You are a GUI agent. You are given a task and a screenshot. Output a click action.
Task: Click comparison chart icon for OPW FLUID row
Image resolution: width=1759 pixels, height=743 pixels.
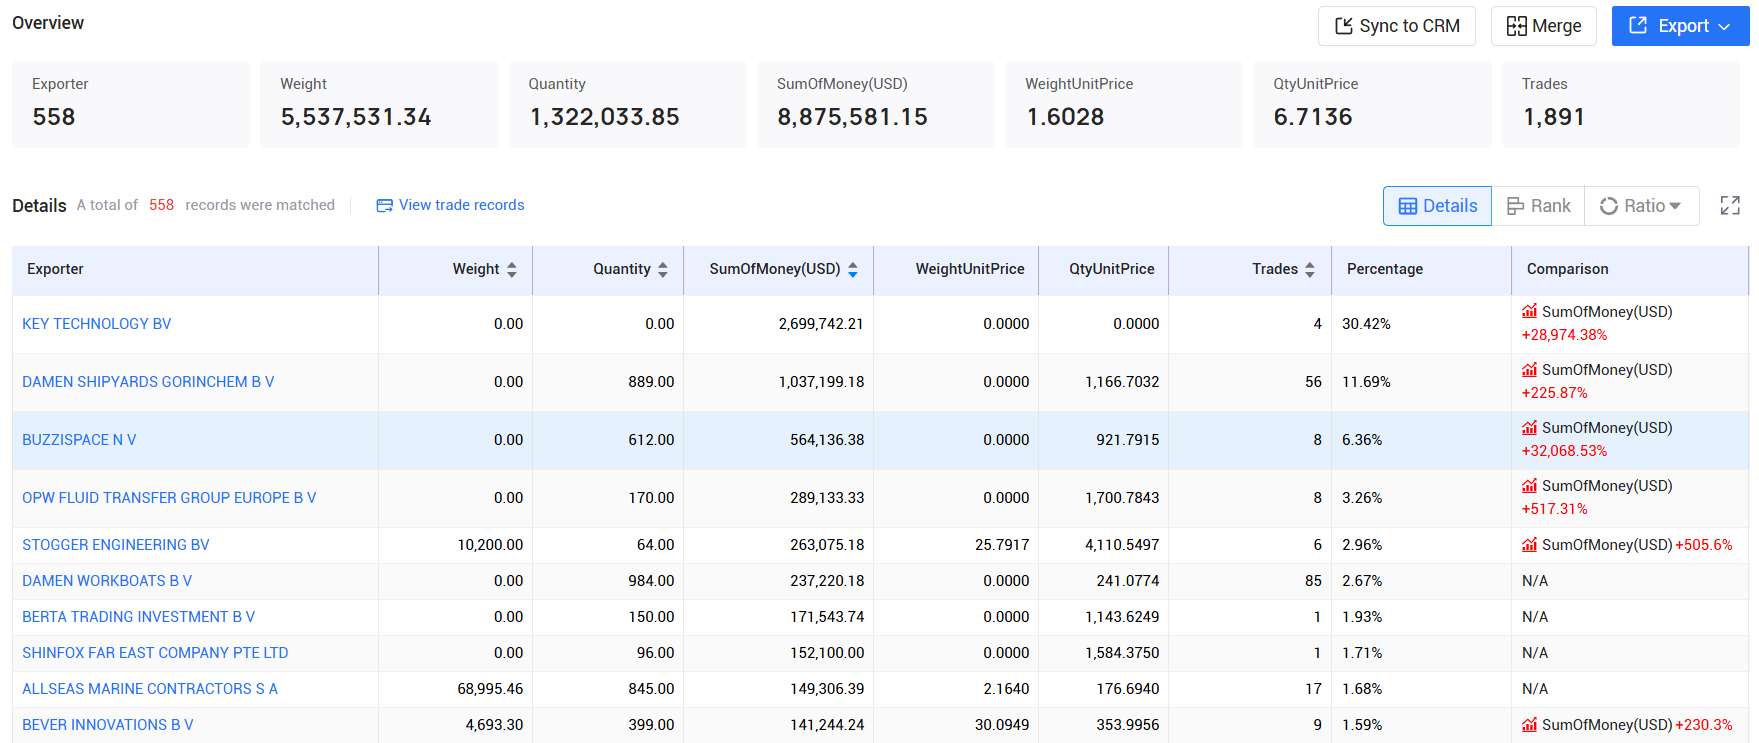click(1529, 486)
